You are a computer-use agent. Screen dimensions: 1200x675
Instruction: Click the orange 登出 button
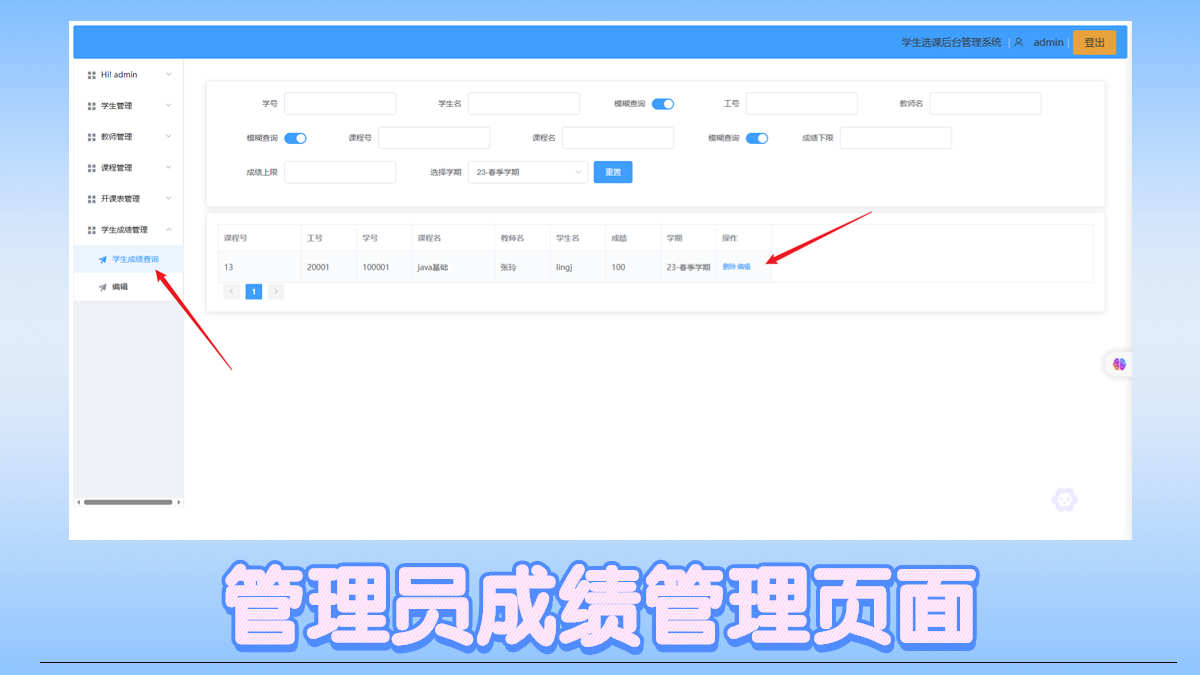click(1094, 42)
